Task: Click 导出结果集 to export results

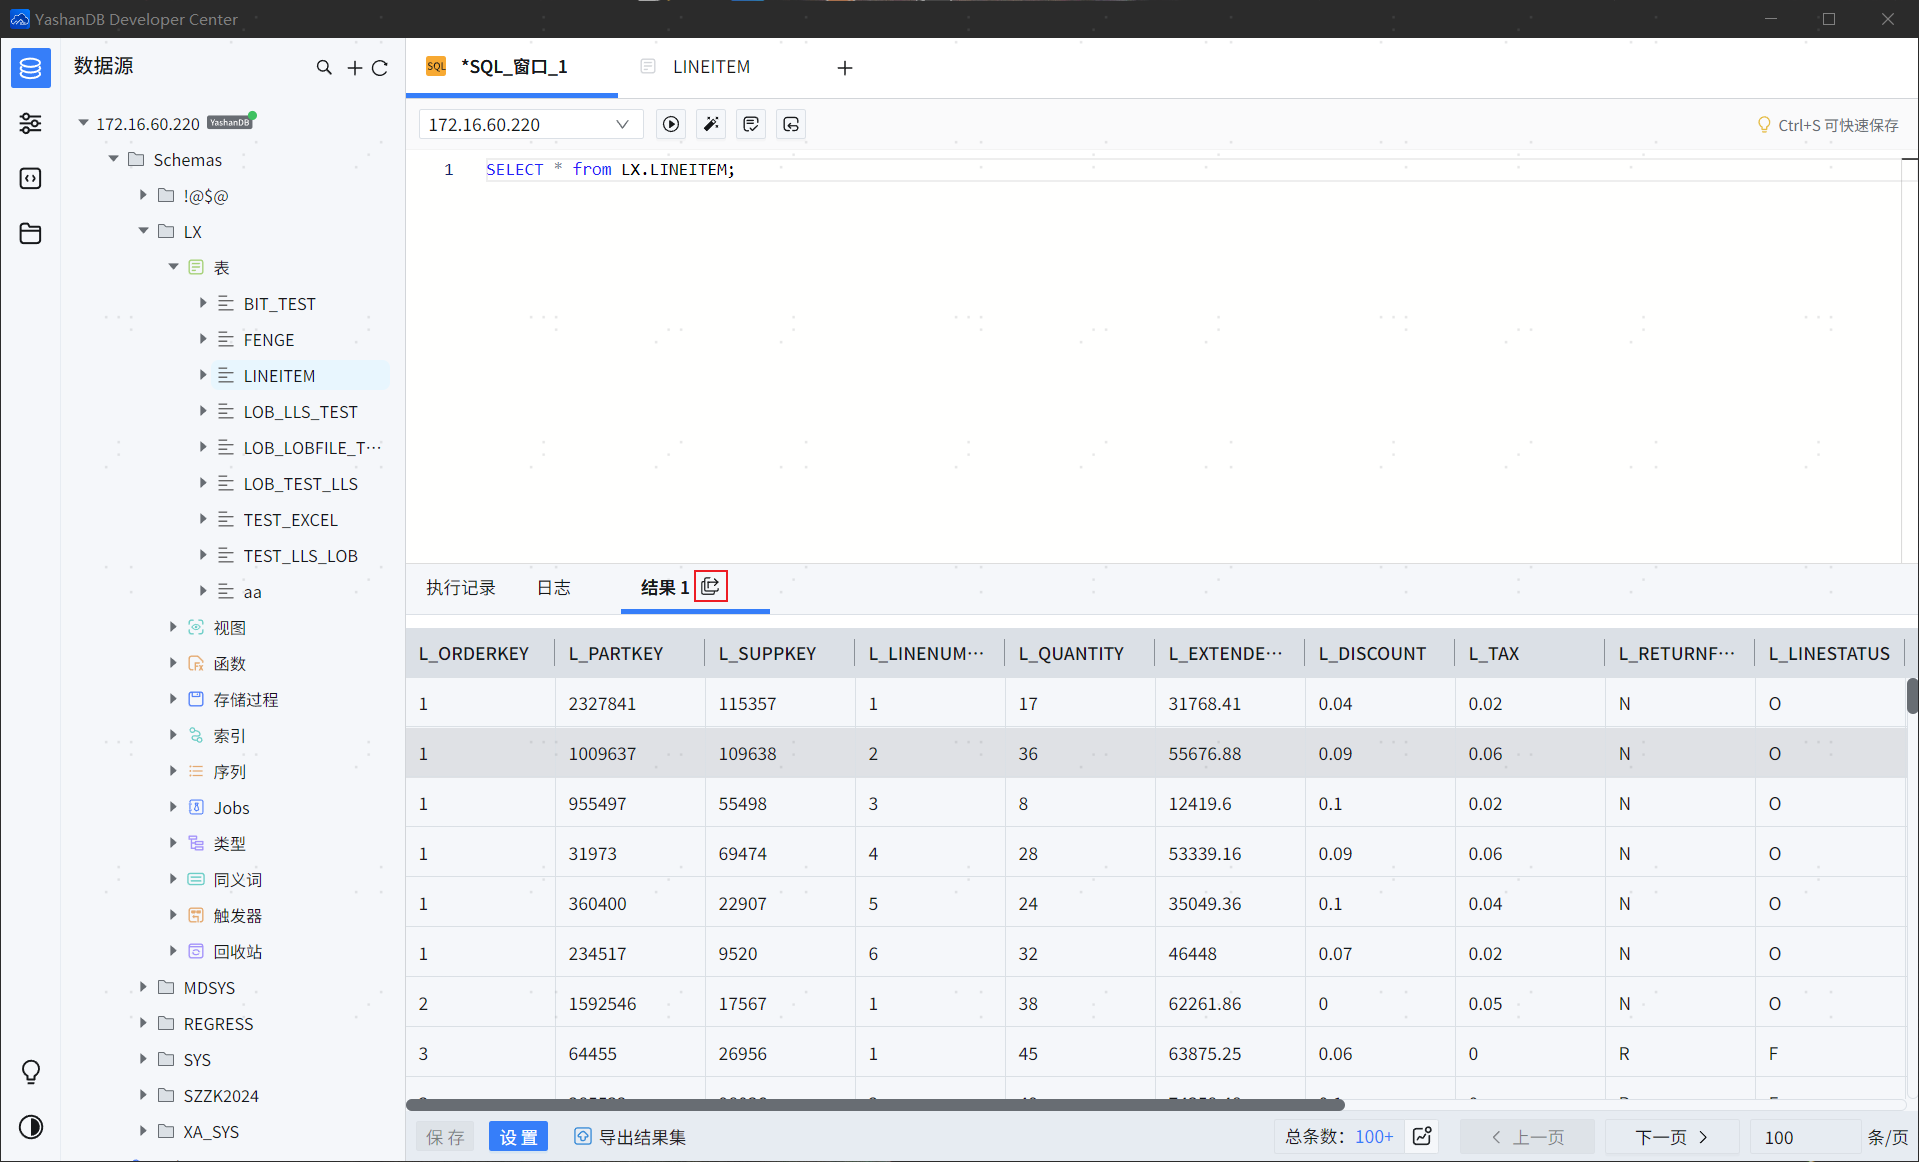Action: tap(631, 1137)
